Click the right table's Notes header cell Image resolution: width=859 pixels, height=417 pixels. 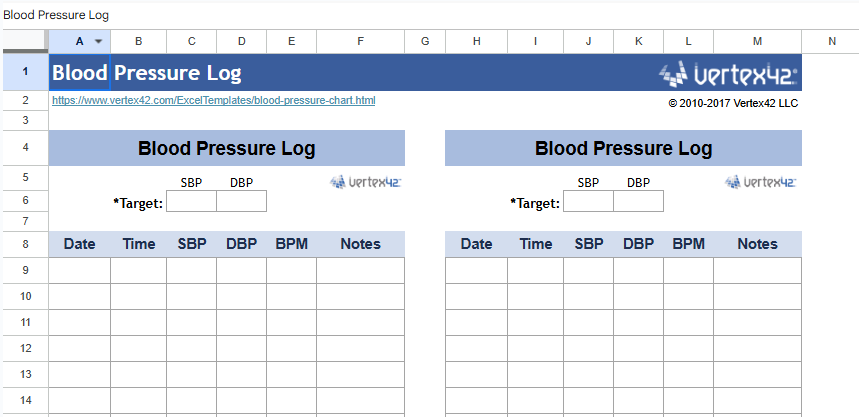tap(757, 244)
